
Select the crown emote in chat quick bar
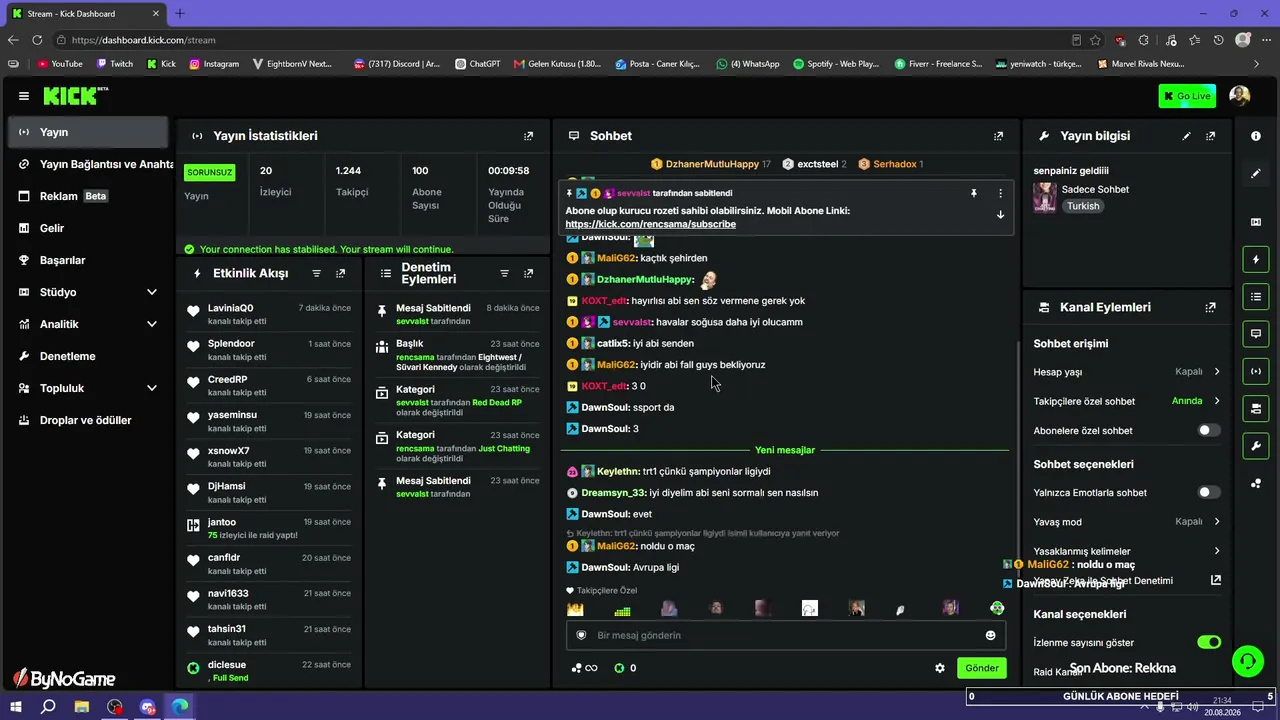[575, 609]
